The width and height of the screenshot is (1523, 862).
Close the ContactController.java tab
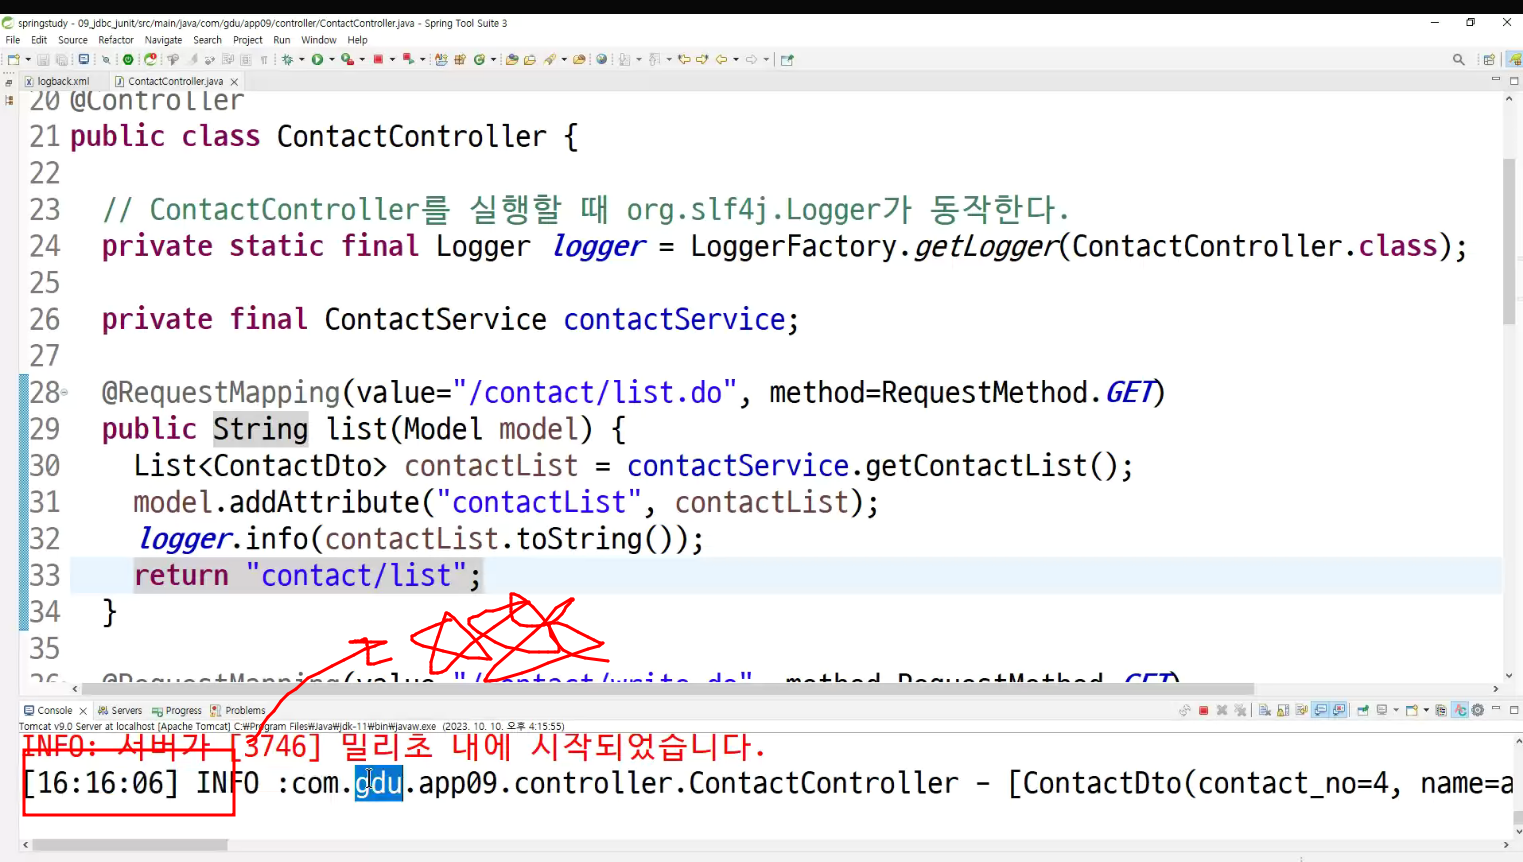pyautogui.click(x=234, y=82)
